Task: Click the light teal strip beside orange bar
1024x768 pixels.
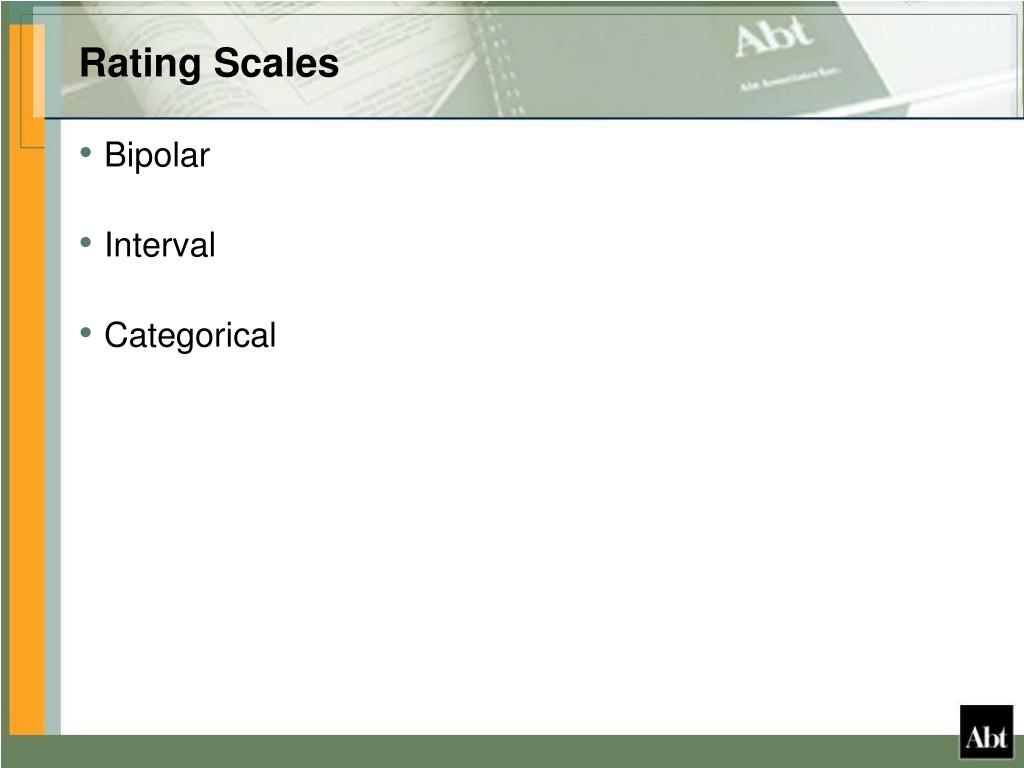Action: (x=53, y=424)
